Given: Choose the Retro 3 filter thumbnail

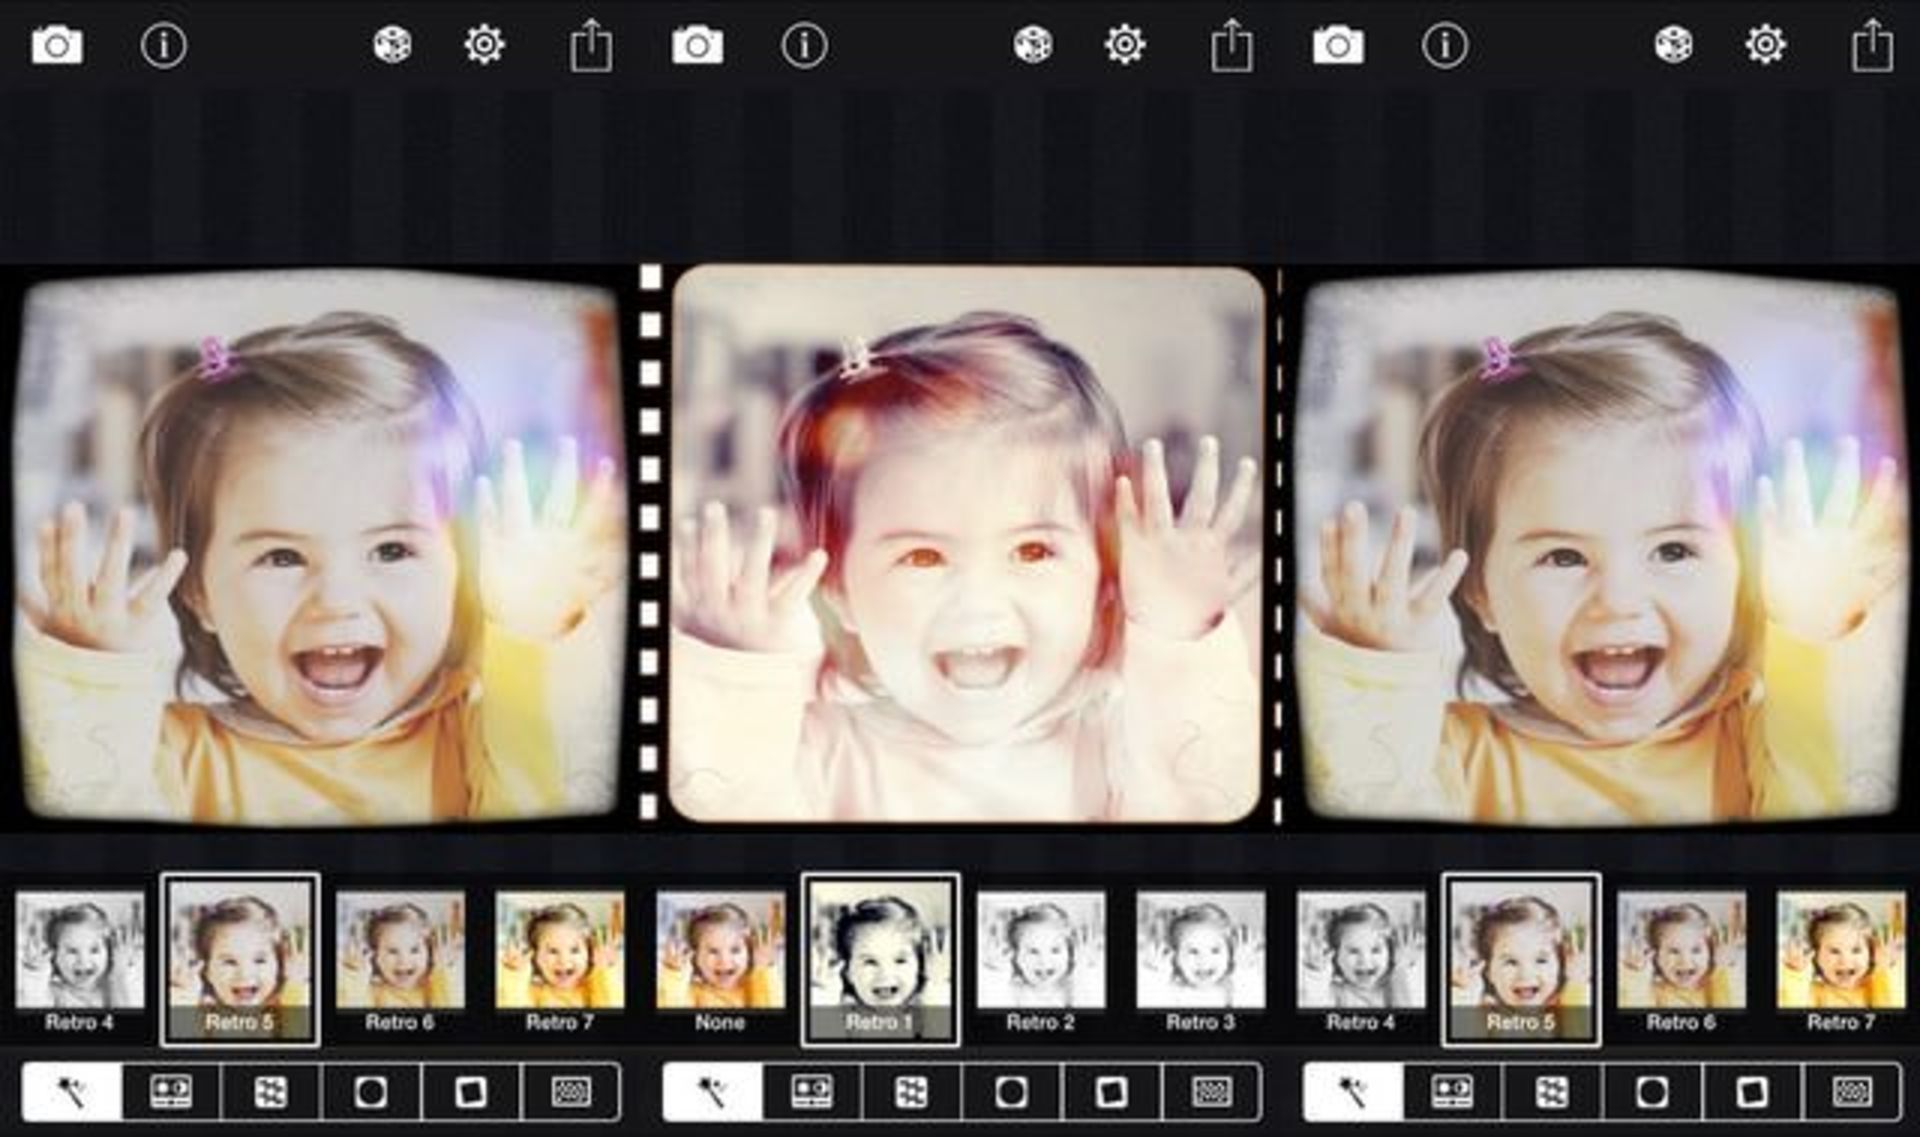Looking at the screenshot, I should [x=1201, y=962].
